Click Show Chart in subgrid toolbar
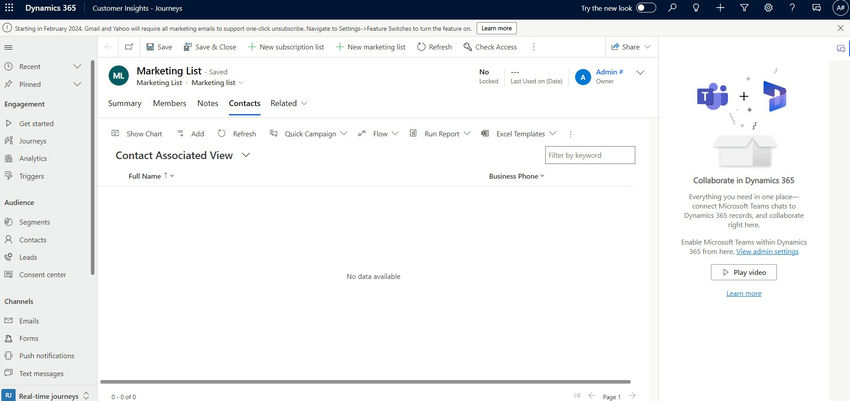Image resolution: width=850 pixels, height=401 pixels. (x=137, y=134)
